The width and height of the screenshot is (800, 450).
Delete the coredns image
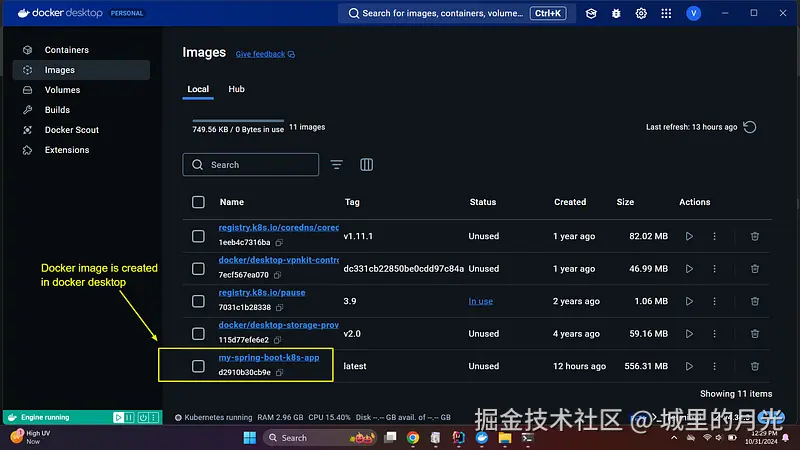click(755, 236)
